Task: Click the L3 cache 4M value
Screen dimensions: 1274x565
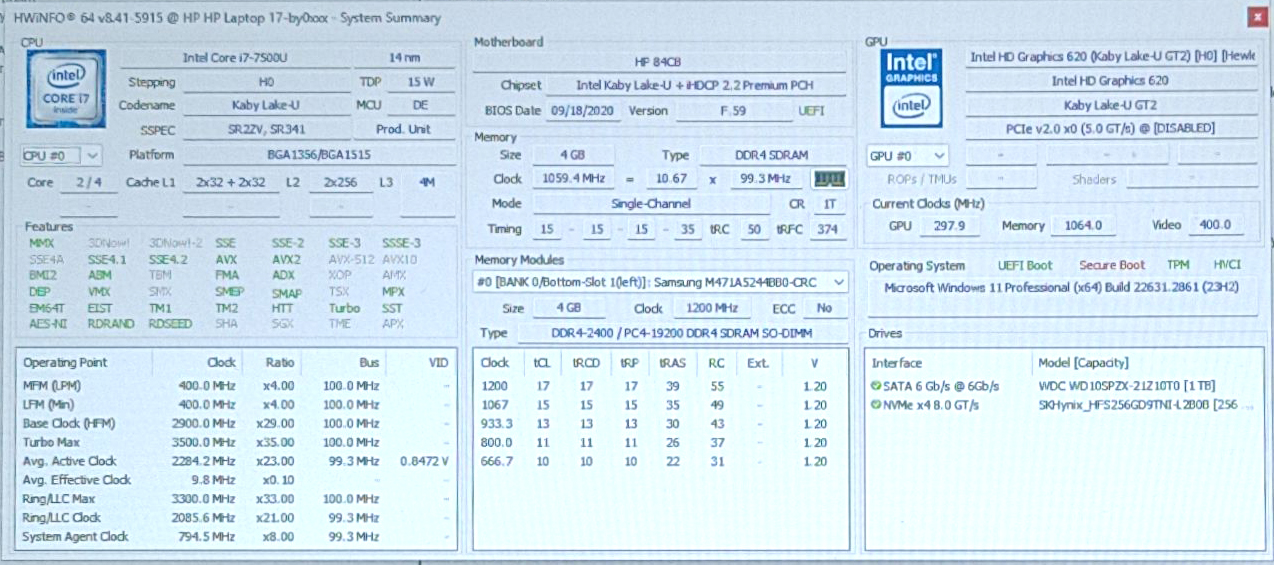Action: [x=427, y=182]
